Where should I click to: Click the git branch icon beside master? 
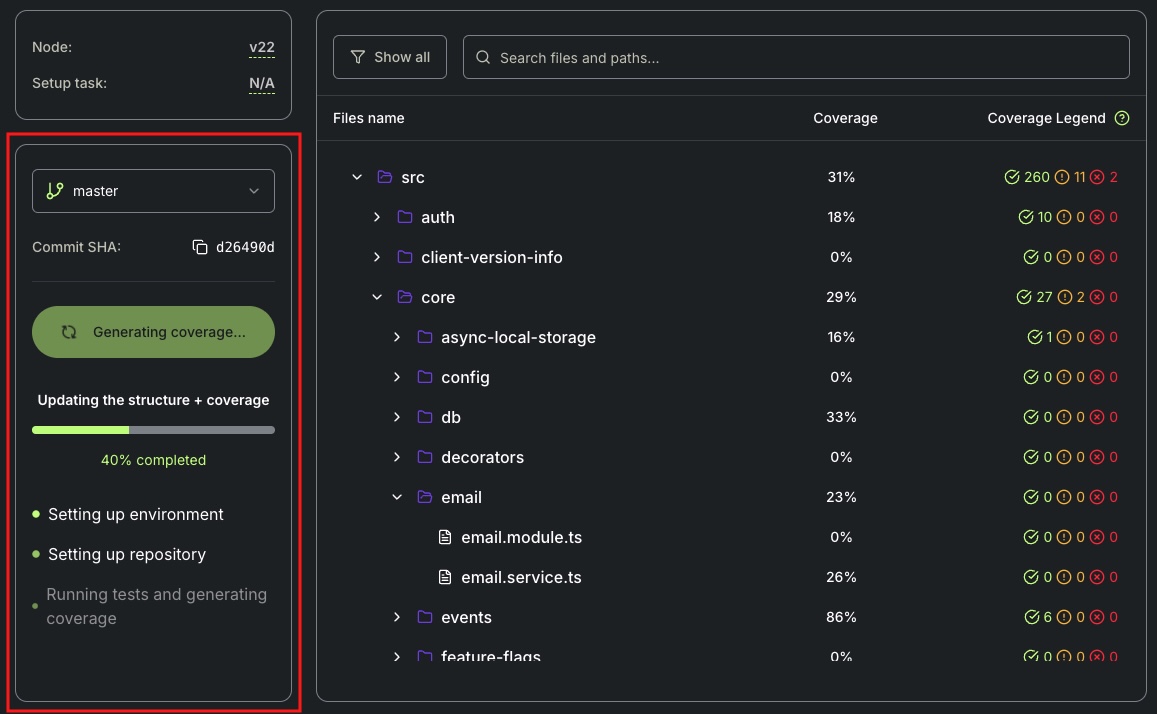55,191
